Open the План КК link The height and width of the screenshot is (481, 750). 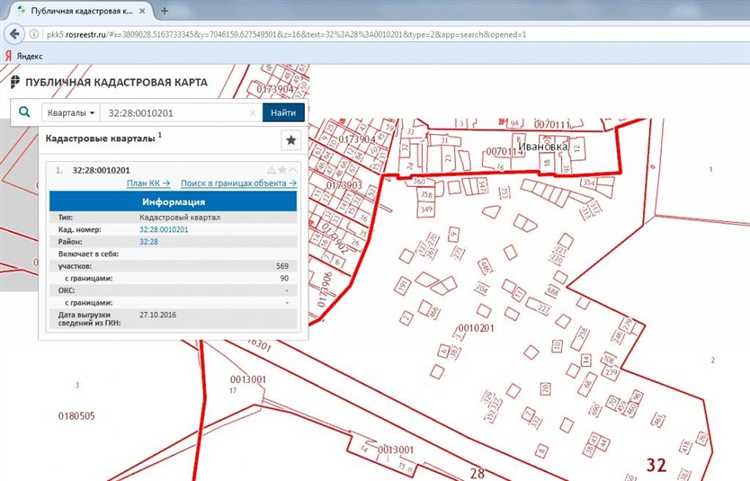[148, 183]
